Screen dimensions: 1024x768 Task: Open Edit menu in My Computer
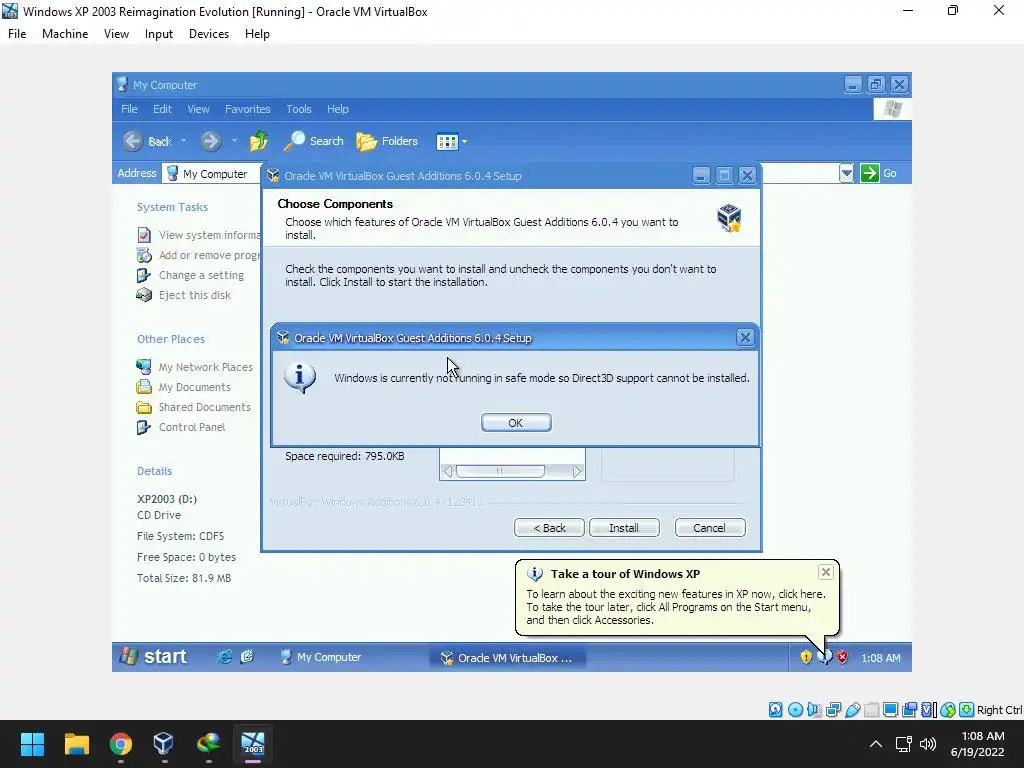click(162, 109)
